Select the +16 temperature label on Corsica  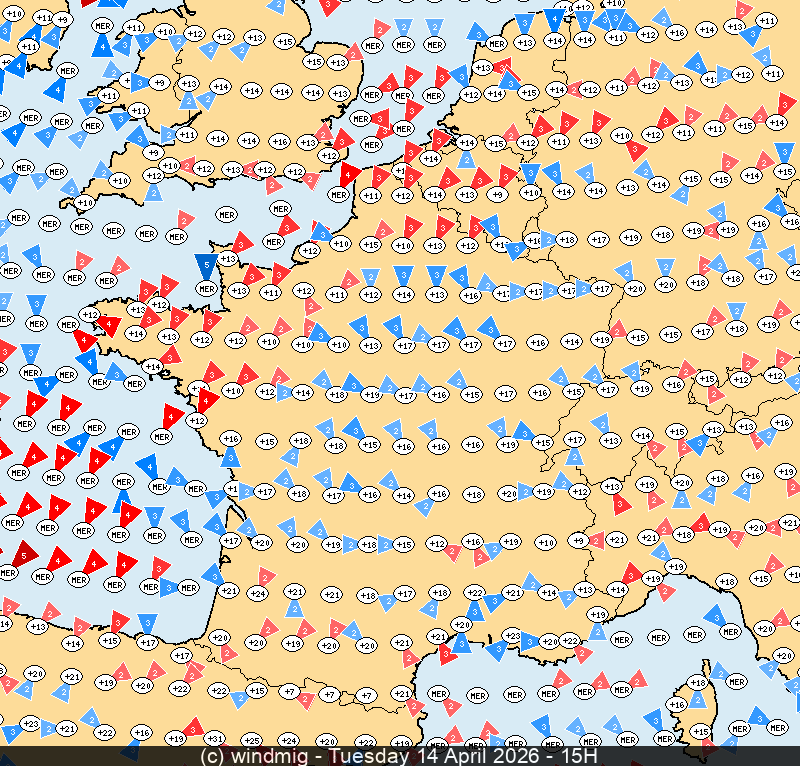pos(677,705)
